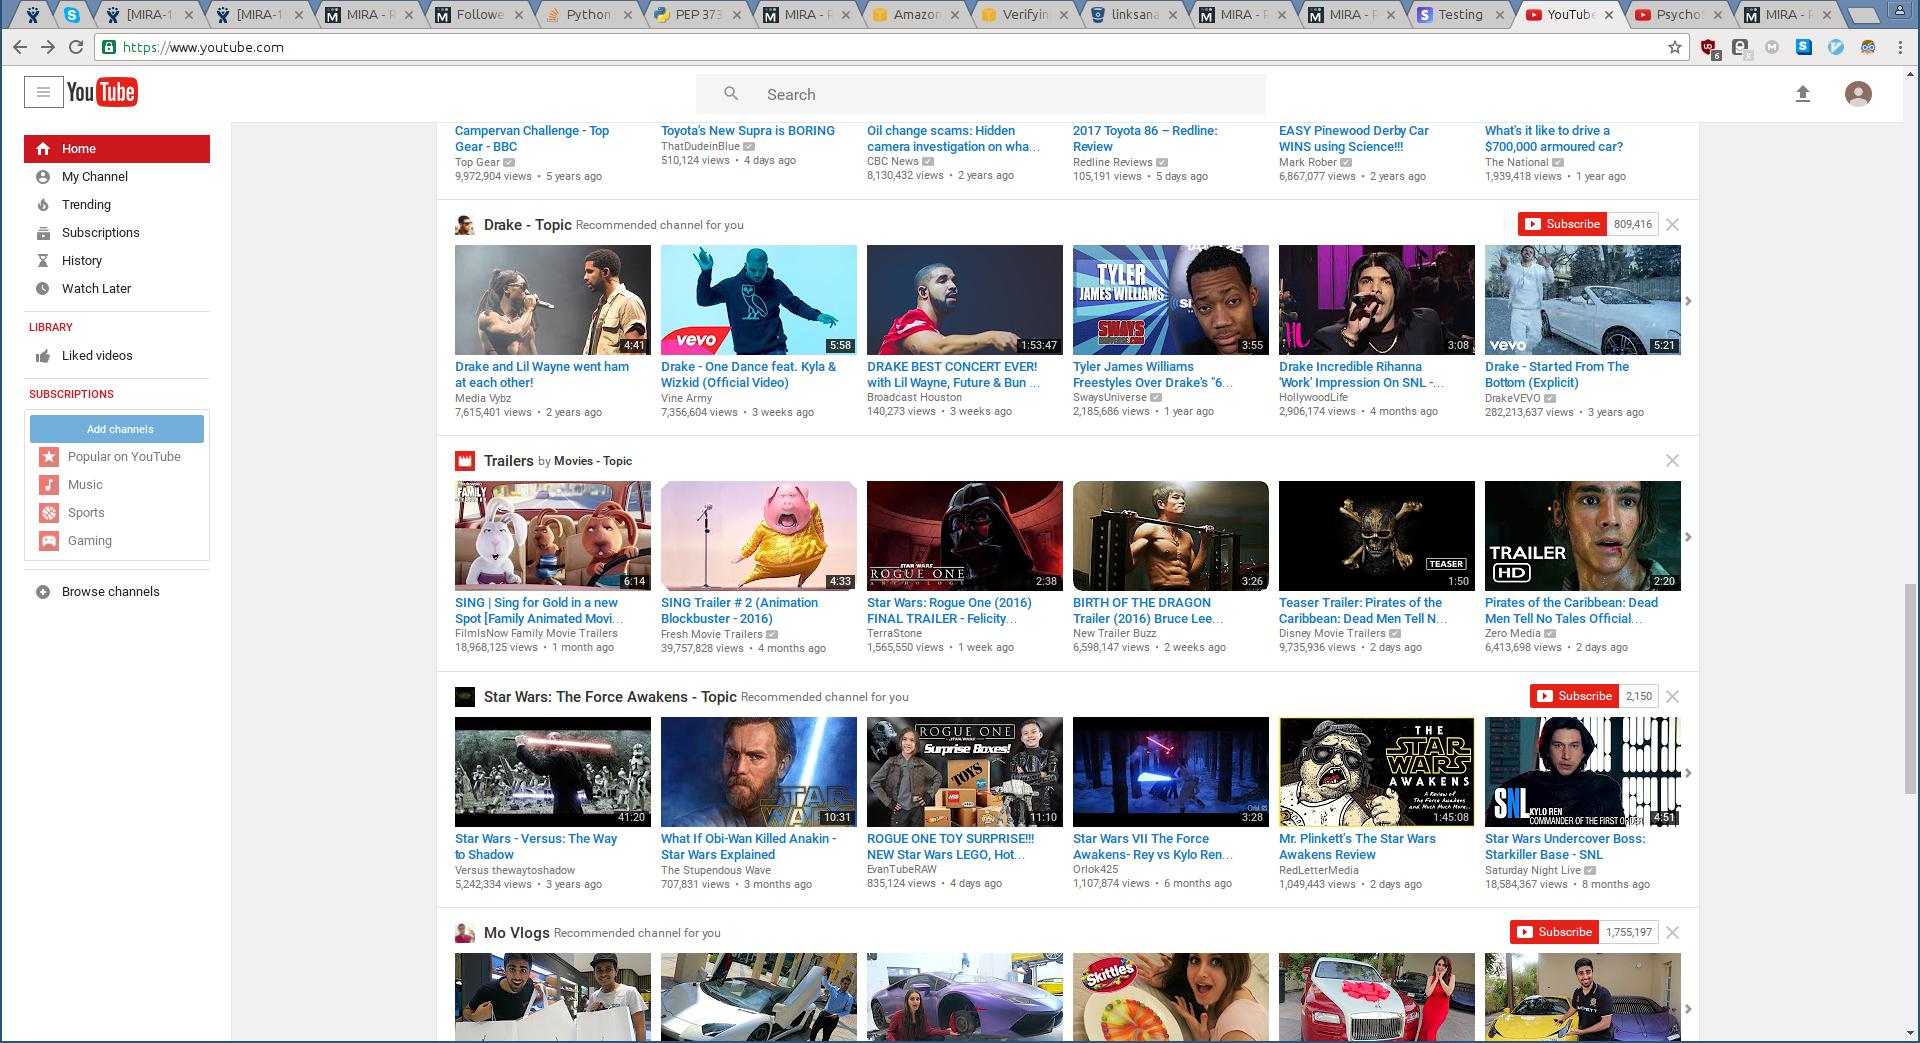Screen dimensions: 1920x1043
Task: Open the Drake - Topic channel avatar
Action: click(x=464, y=225)
